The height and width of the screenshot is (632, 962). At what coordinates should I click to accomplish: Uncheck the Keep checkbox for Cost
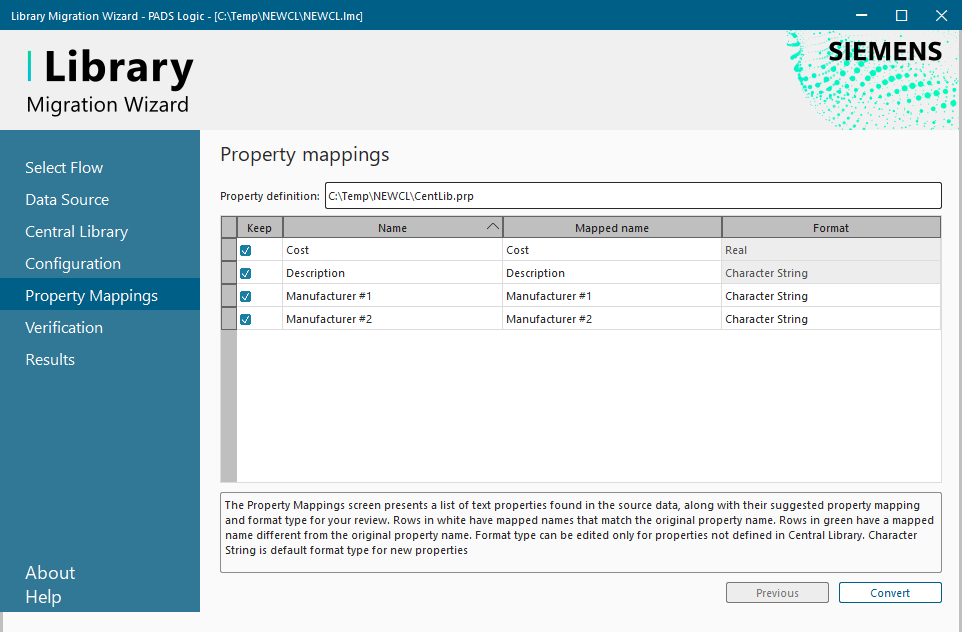(x=245, y=251)
